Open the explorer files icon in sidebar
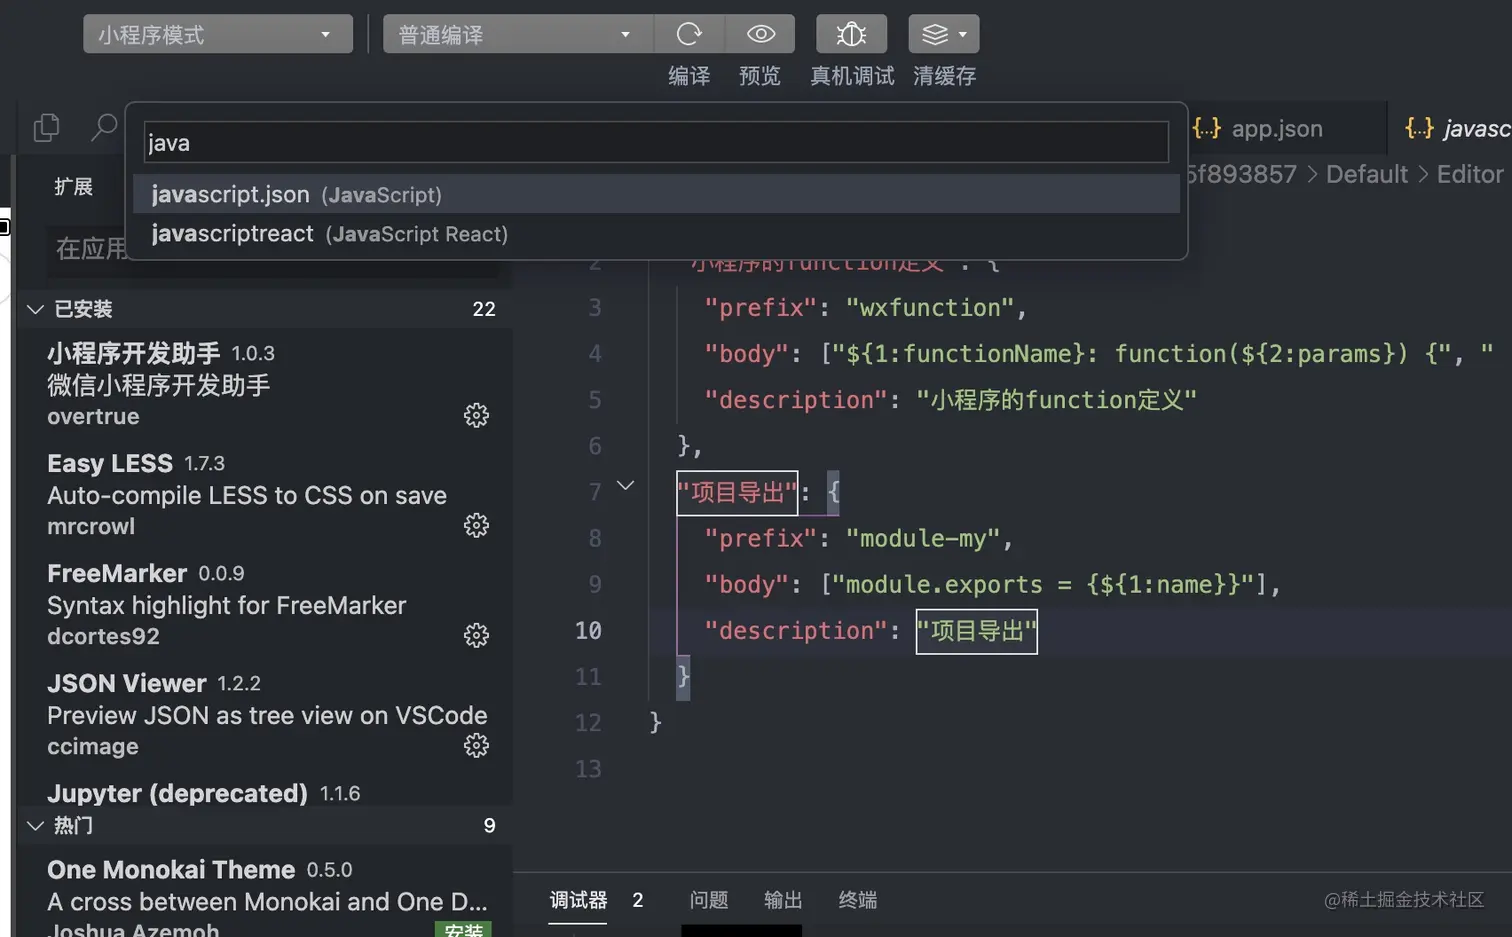1512x937 pixels. [46, 127]
